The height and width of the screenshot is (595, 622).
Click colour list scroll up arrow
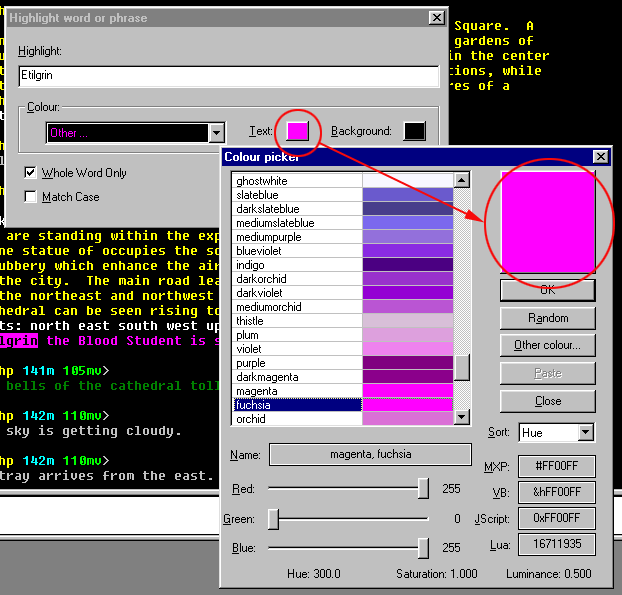click(462, 180)
